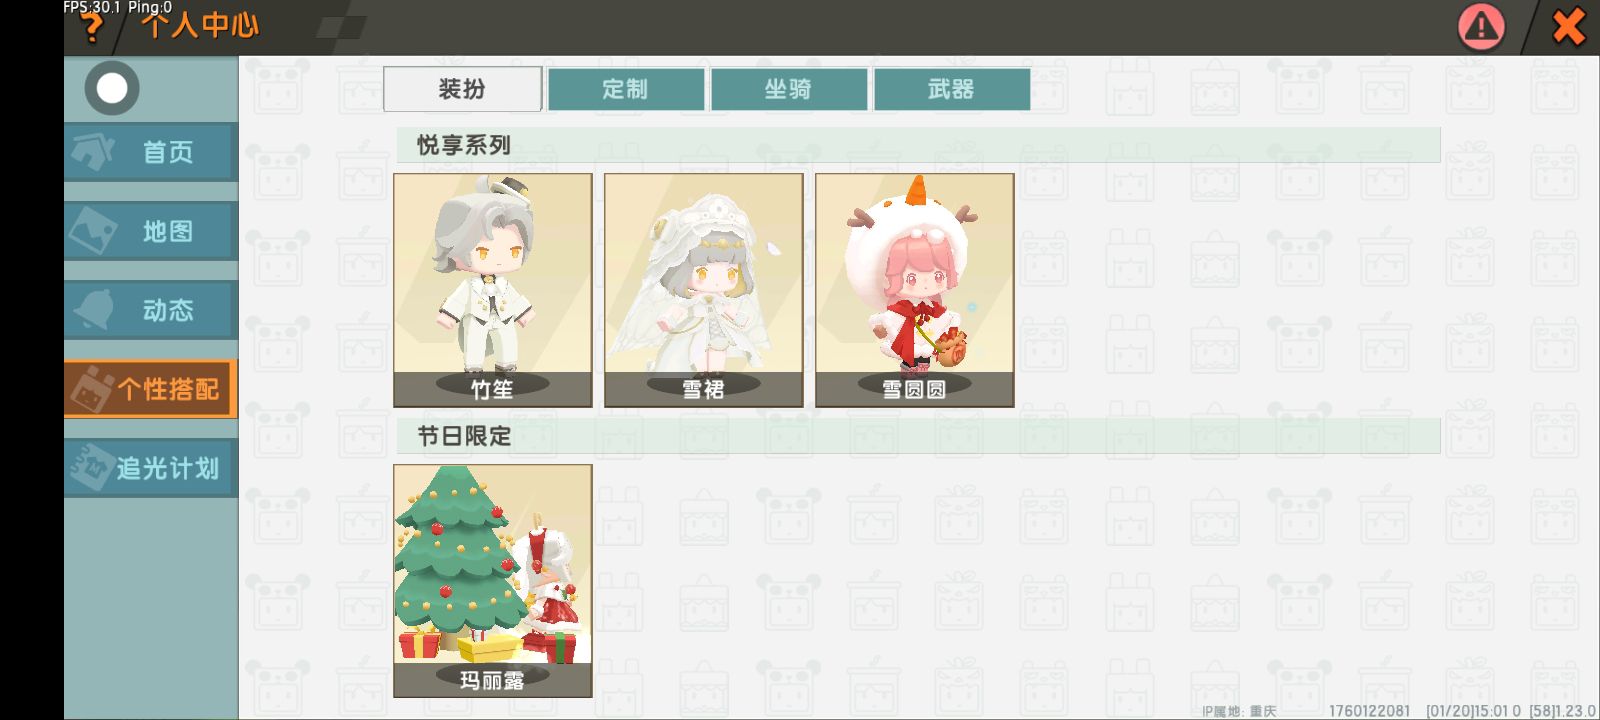Open the 追光计划 sidebar entry
1600x720 pixels.
(151, 468)
